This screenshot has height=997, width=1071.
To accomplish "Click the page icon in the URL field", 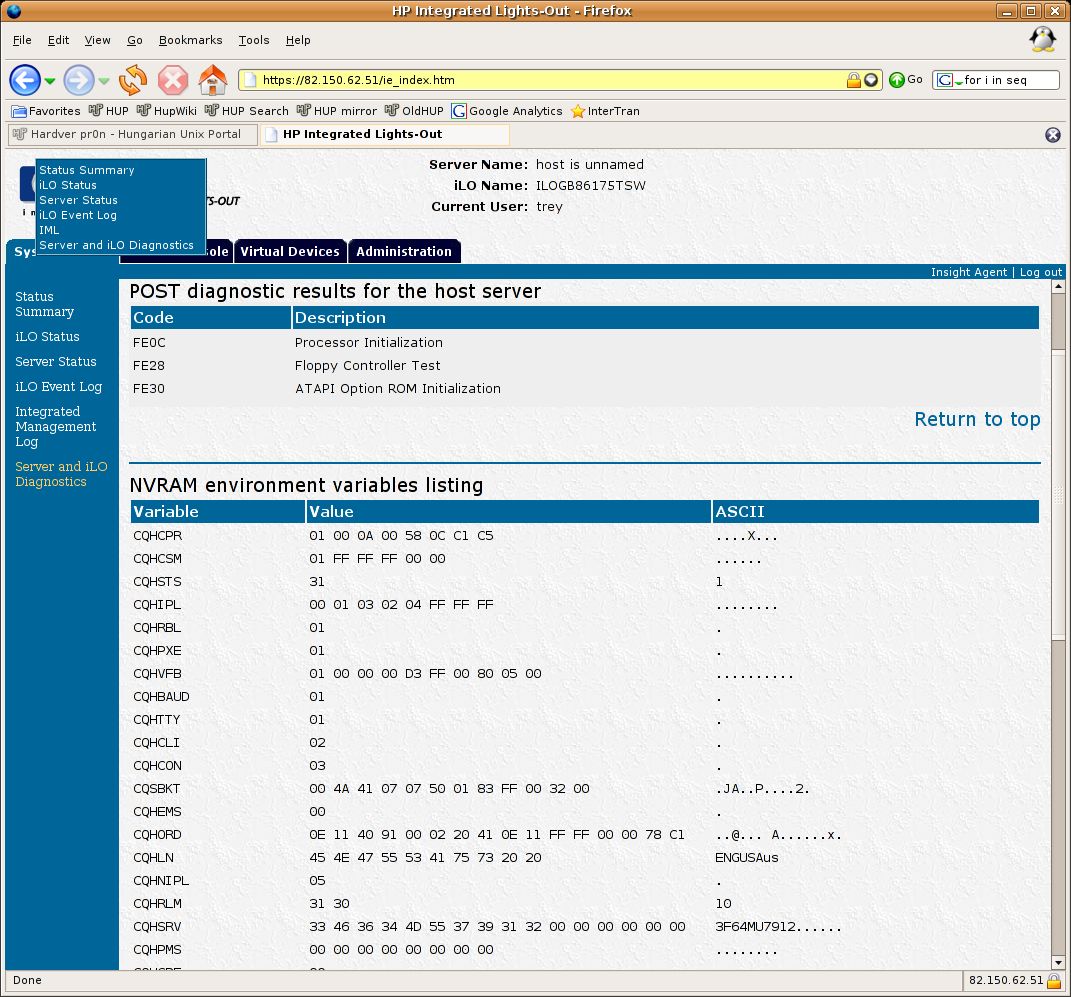I will (251, 80).
